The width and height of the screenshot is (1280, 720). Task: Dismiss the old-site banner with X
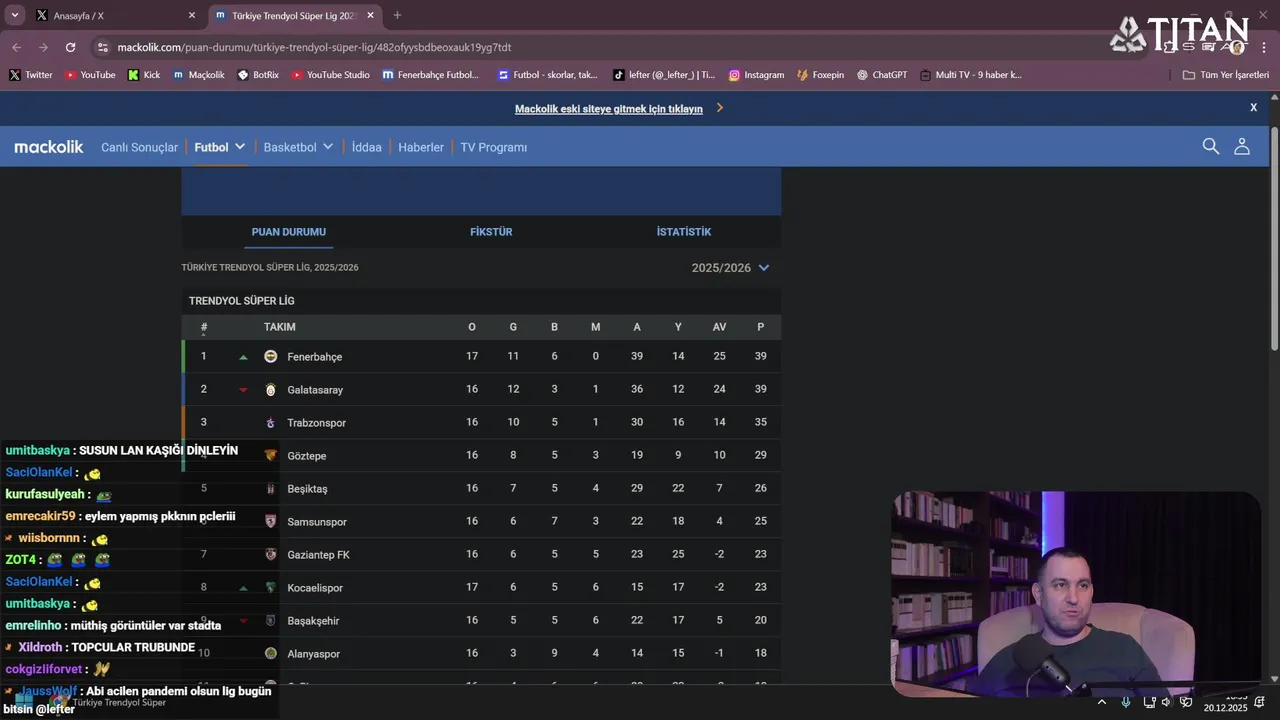[x=1253, y=107]
